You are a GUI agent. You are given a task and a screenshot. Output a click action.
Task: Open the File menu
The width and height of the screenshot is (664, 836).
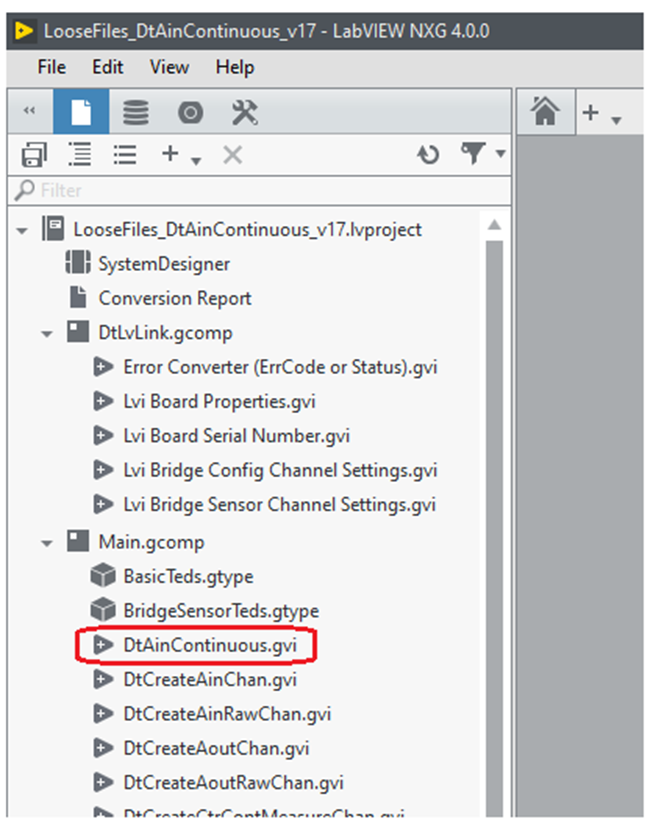(51, 67)
